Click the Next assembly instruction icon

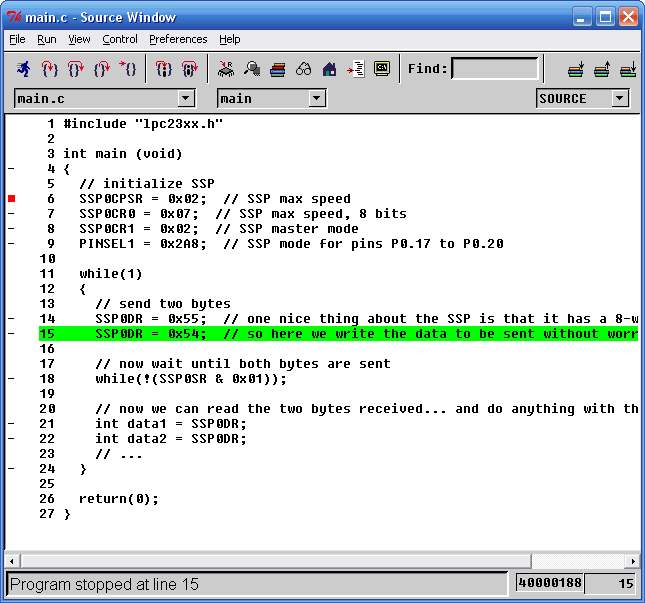189,69
